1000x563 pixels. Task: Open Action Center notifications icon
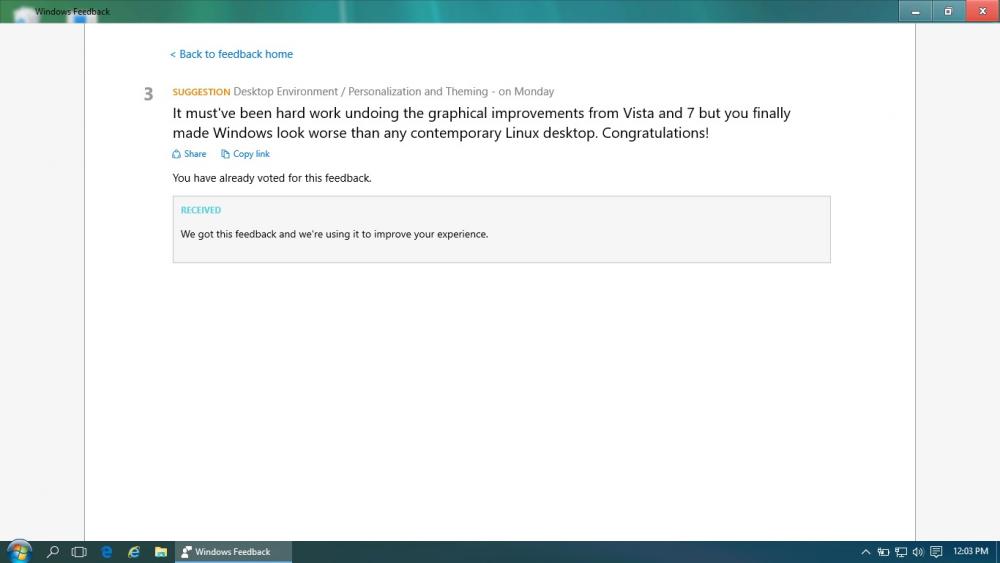tap(936, 552)
